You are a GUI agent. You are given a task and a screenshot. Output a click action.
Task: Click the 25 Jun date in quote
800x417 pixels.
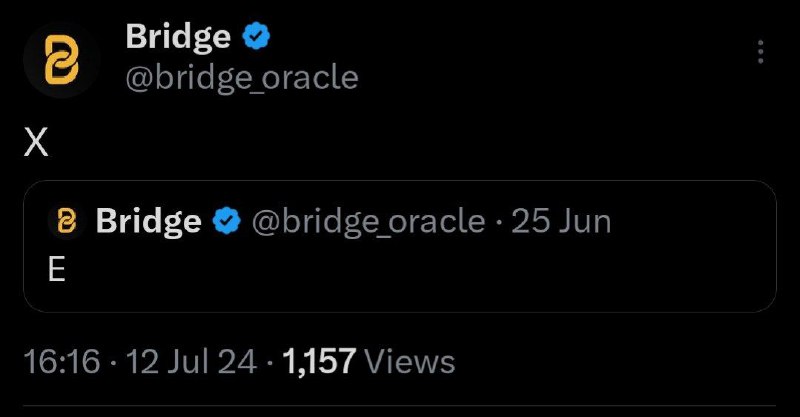coord(561,221)
